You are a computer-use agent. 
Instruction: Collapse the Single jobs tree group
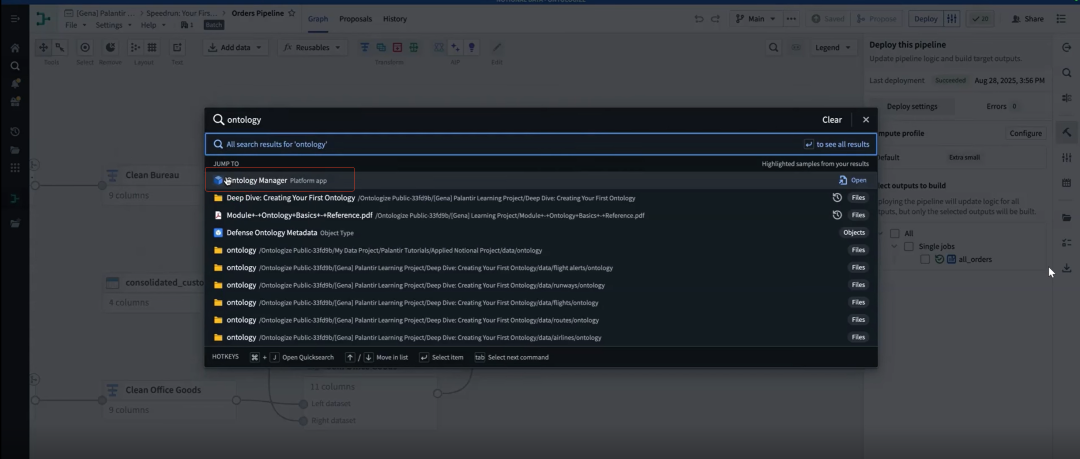tap(894, 247)
